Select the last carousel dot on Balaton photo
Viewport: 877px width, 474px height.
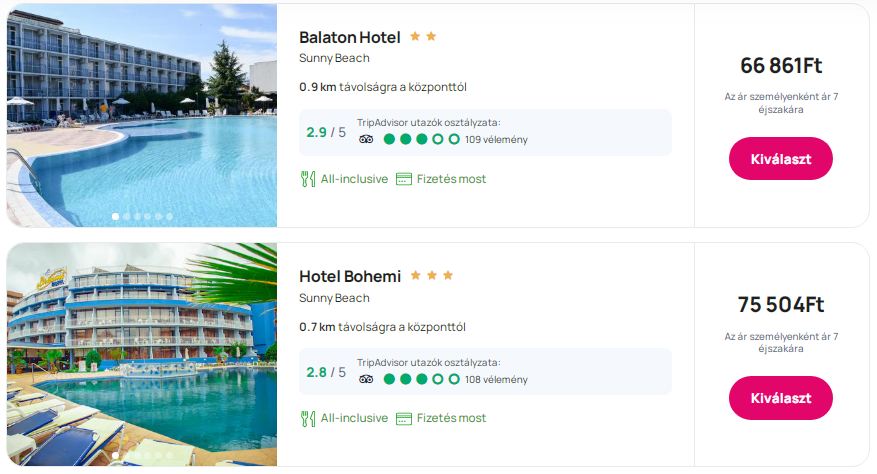(169, 216)
